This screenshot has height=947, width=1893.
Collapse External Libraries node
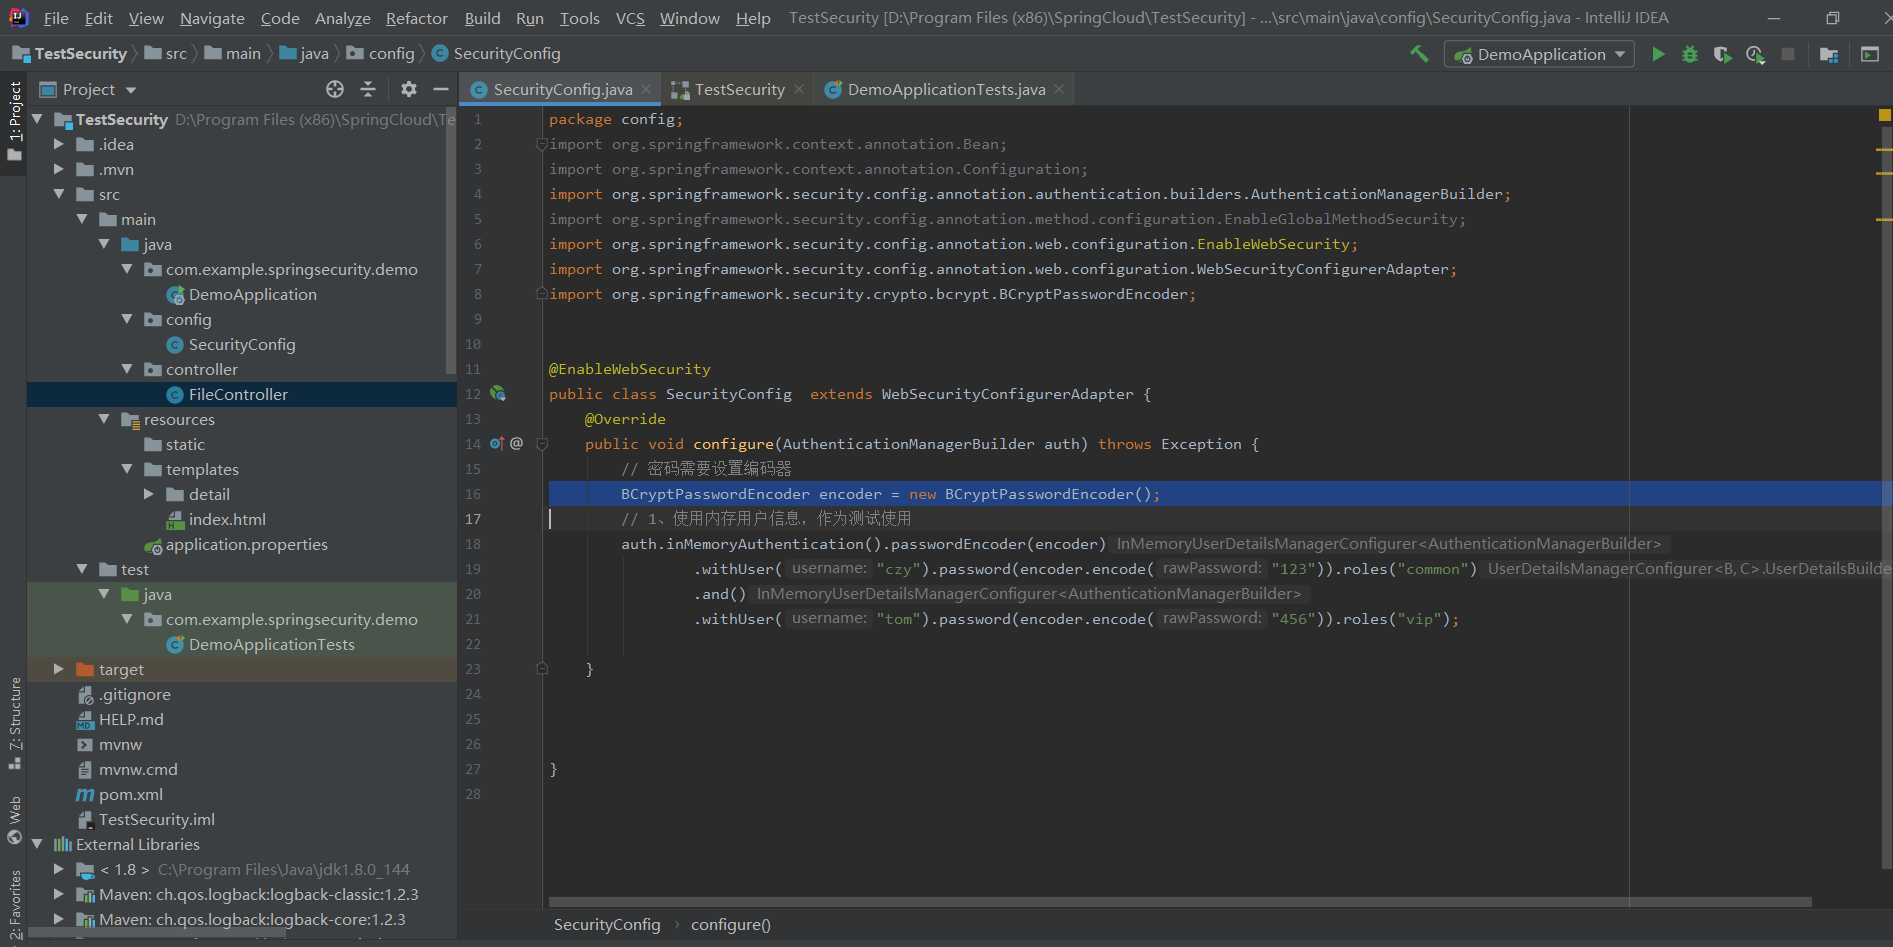(x=37, y=844)
